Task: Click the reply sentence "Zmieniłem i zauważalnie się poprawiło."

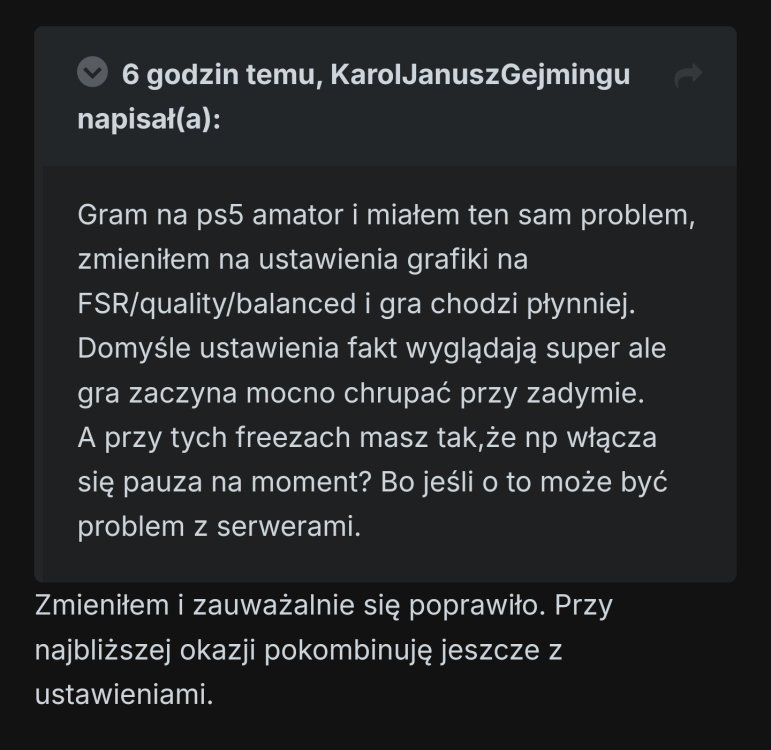Action: (x=290, y=605)
